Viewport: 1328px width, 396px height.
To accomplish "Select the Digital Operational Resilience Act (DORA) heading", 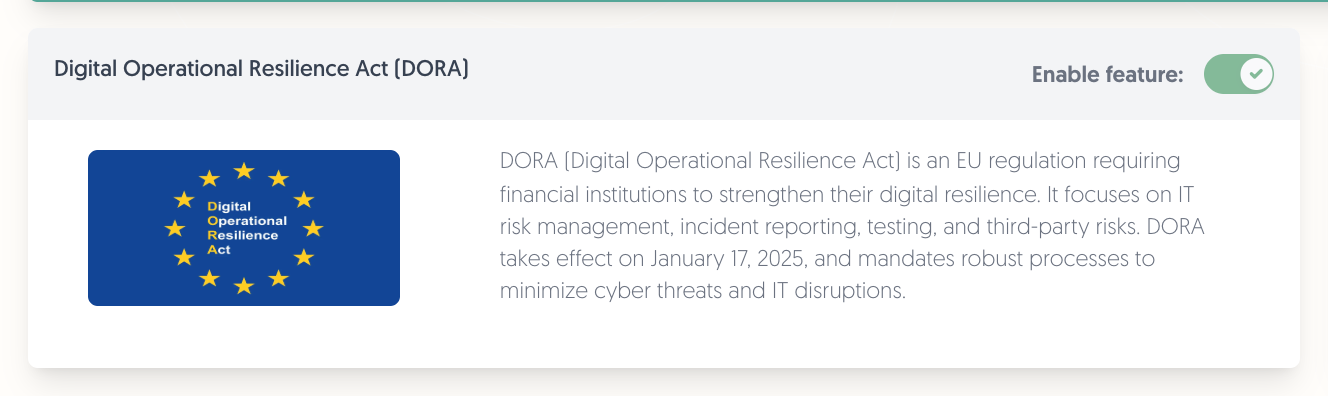I will pyautogui.click(x=261, y=69).
